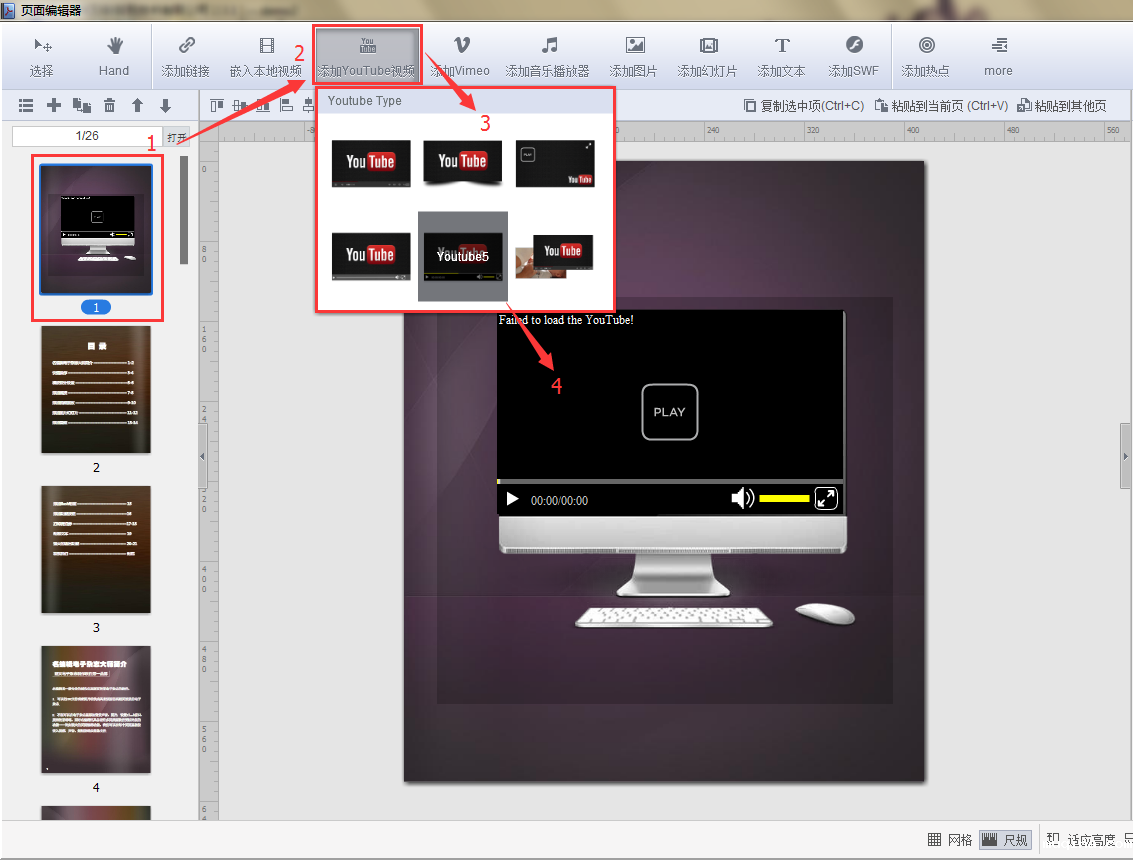Click the Add Image (添加图片) icon
Image resolution: width=1133 pixels, height=860 pixels.
click(x=634, y=56)
